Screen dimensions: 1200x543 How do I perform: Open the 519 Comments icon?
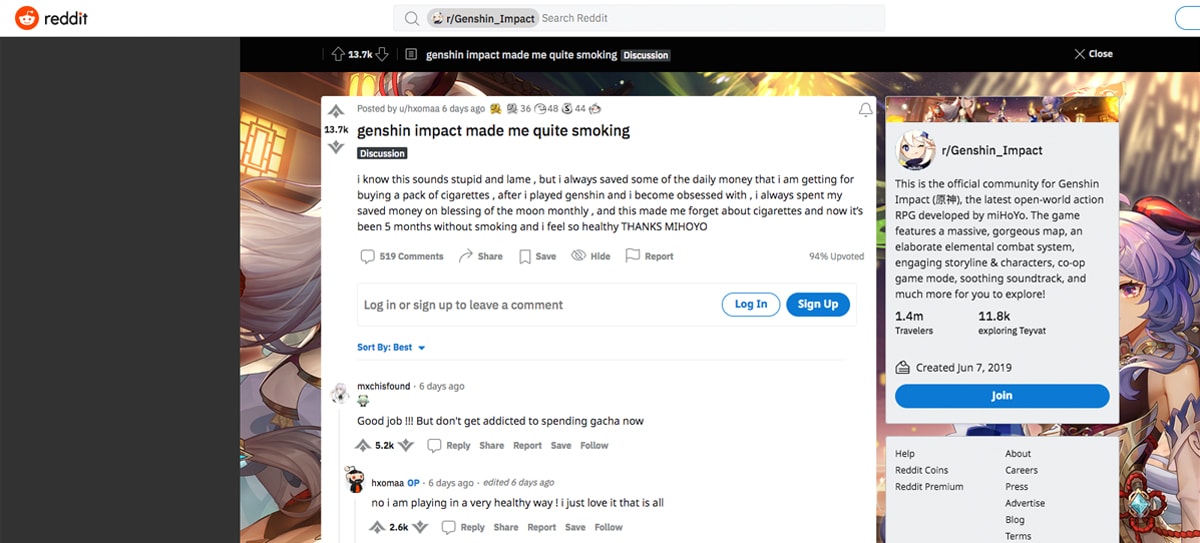[x=367, y=256]
